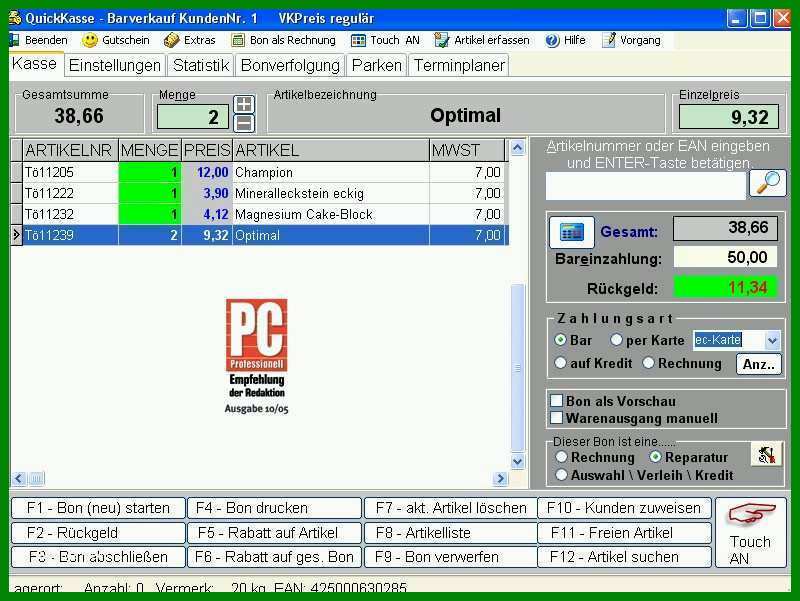Click the Artikel erfassen icon
The image size is (800, 601).
click(441, 40)
